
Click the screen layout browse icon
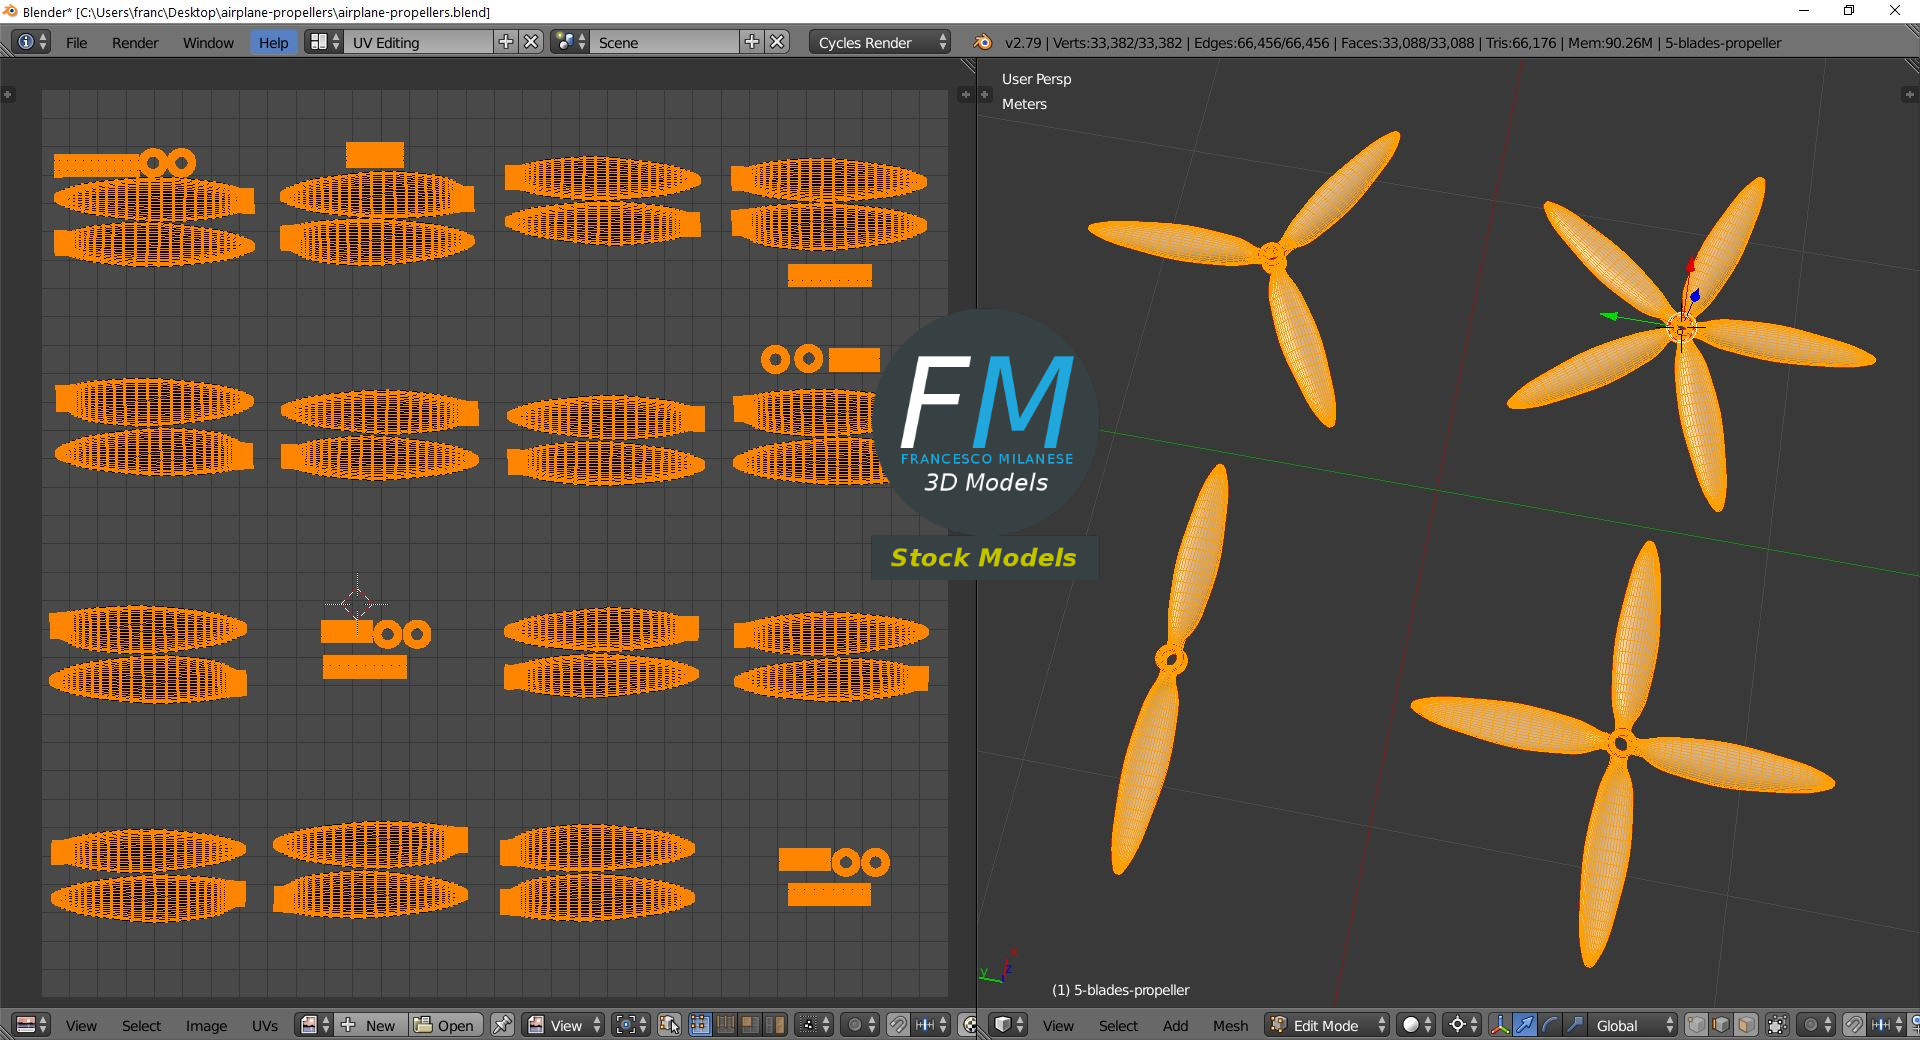point(323,42)
